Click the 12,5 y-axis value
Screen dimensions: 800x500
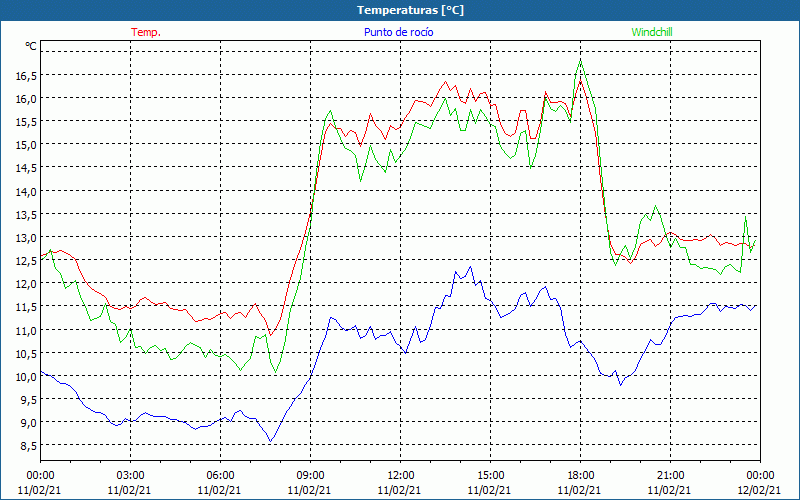click(x=27, y=261)
